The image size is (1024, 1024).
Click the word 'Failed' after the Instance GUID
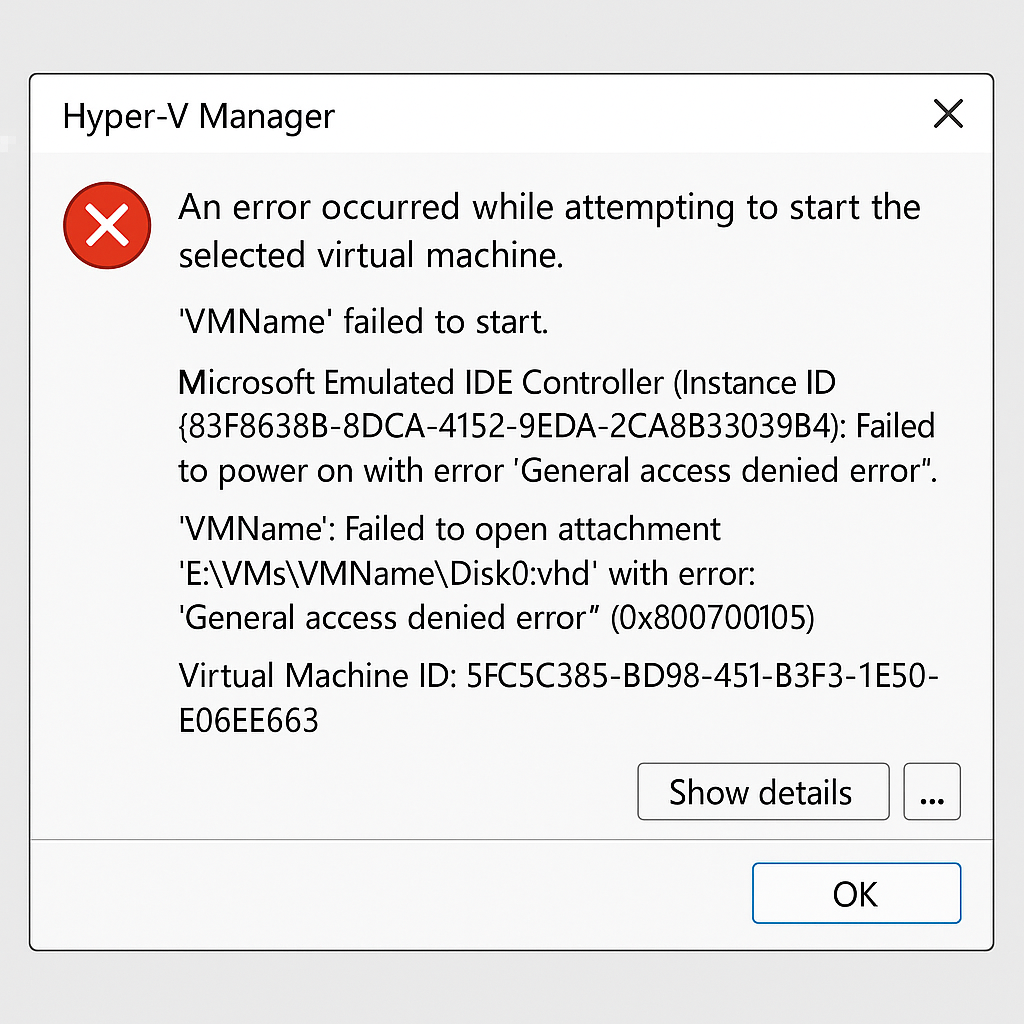pos(895,426)
